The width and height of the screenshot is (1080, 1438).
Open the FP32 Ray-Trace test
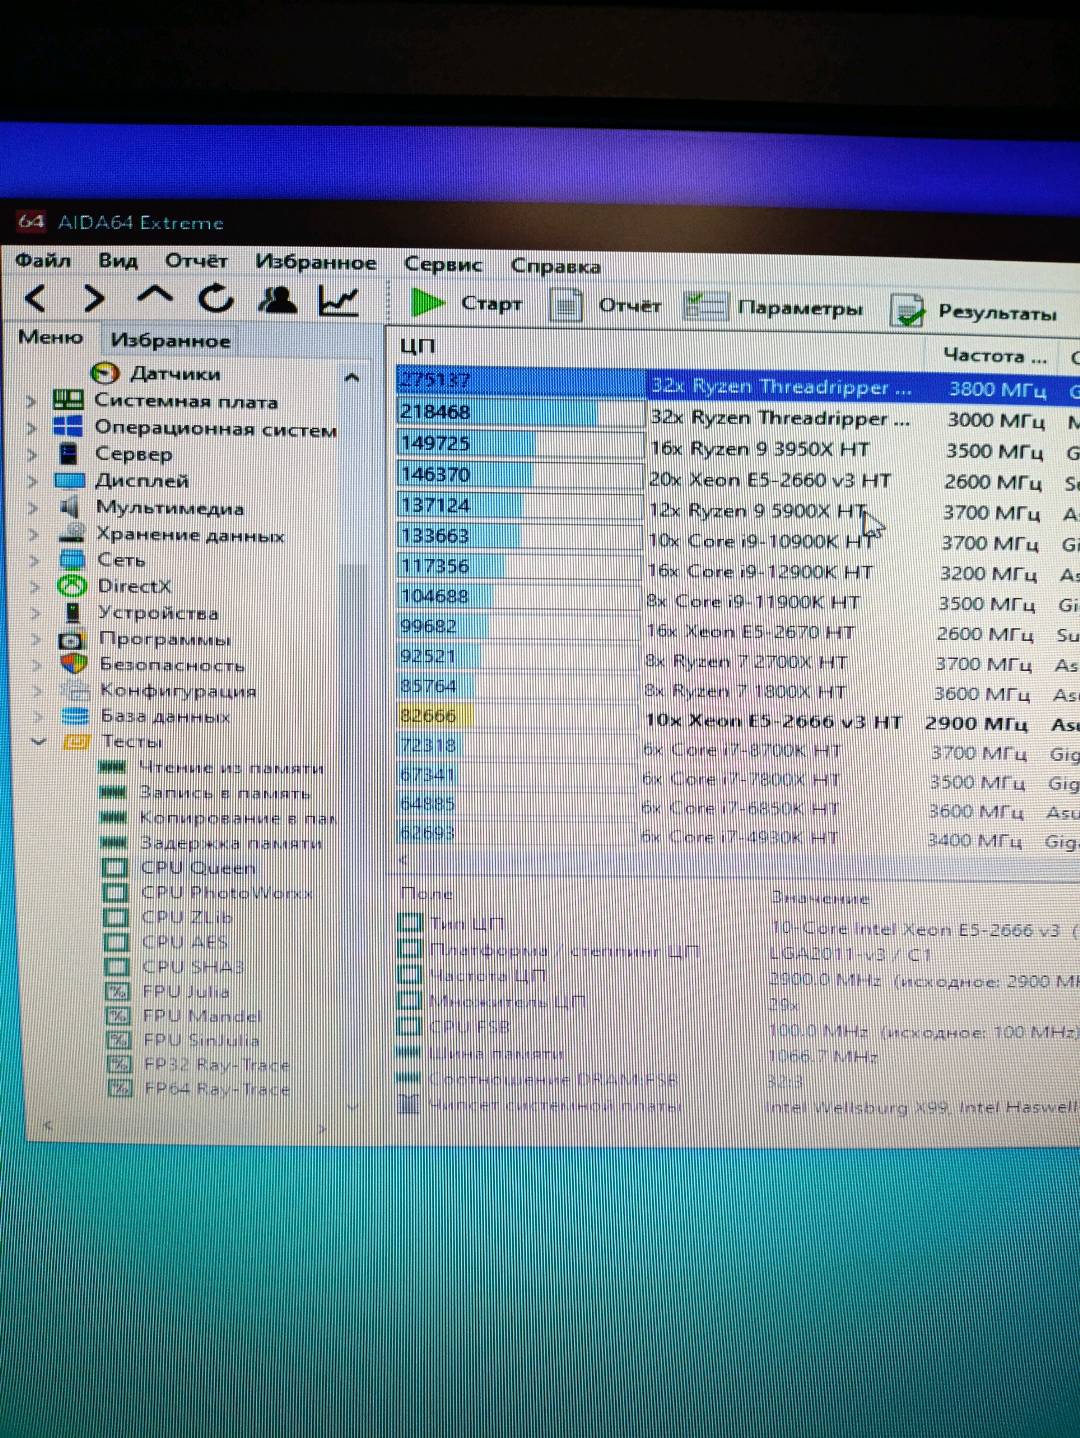(199, 1065)
